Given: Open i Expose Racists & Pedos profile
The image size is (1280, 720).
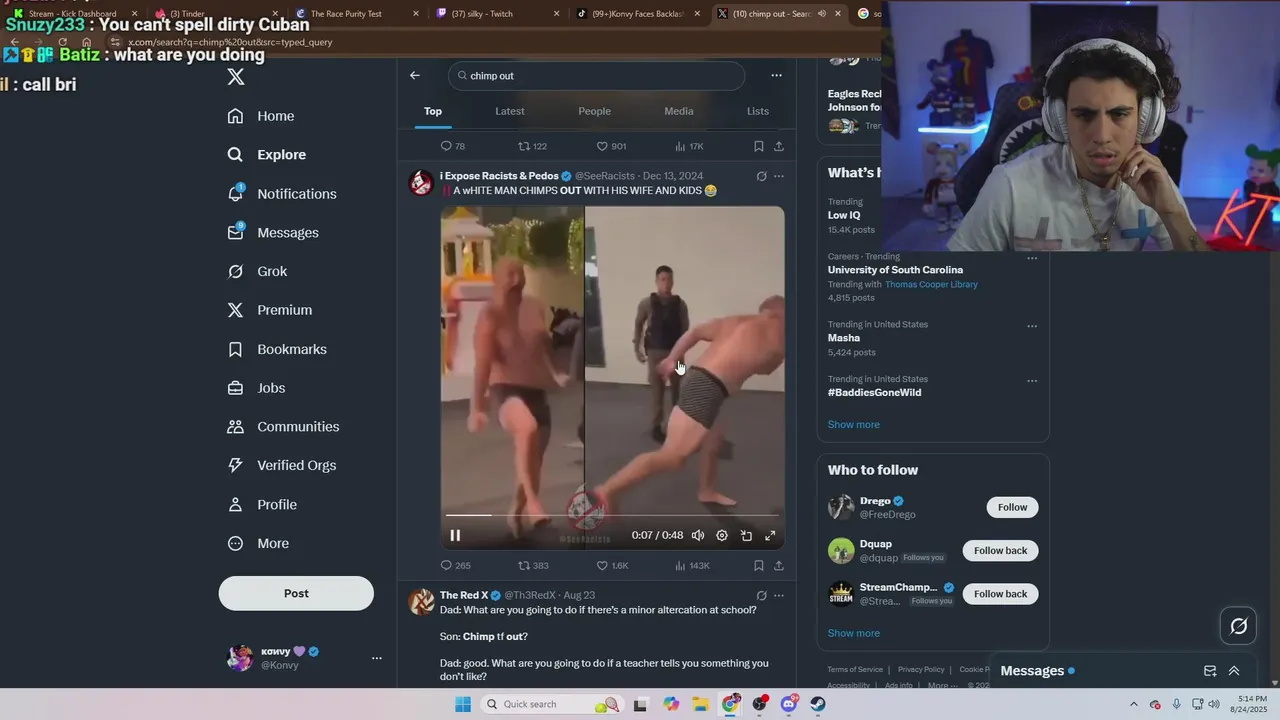Looking at the screenshot, I should pos(499,176).
